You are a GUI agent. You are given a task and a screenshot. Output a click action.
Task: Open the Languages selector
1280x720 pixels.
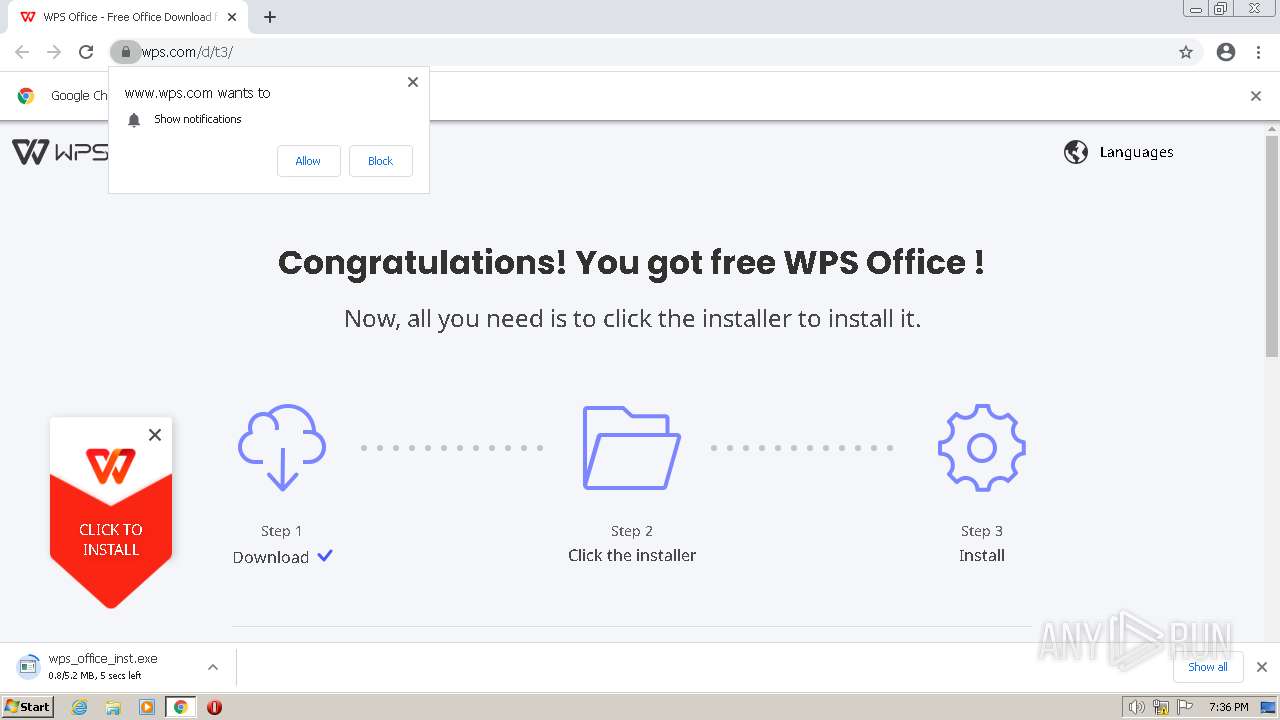click(1119, 152)
